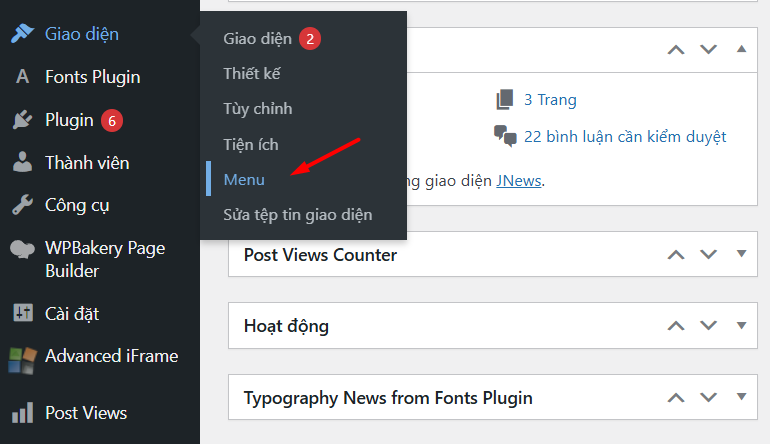Viewport: 770px width, 444px height.
Task: Select Giao diện submenu entry
Action: tap(257, 38)
